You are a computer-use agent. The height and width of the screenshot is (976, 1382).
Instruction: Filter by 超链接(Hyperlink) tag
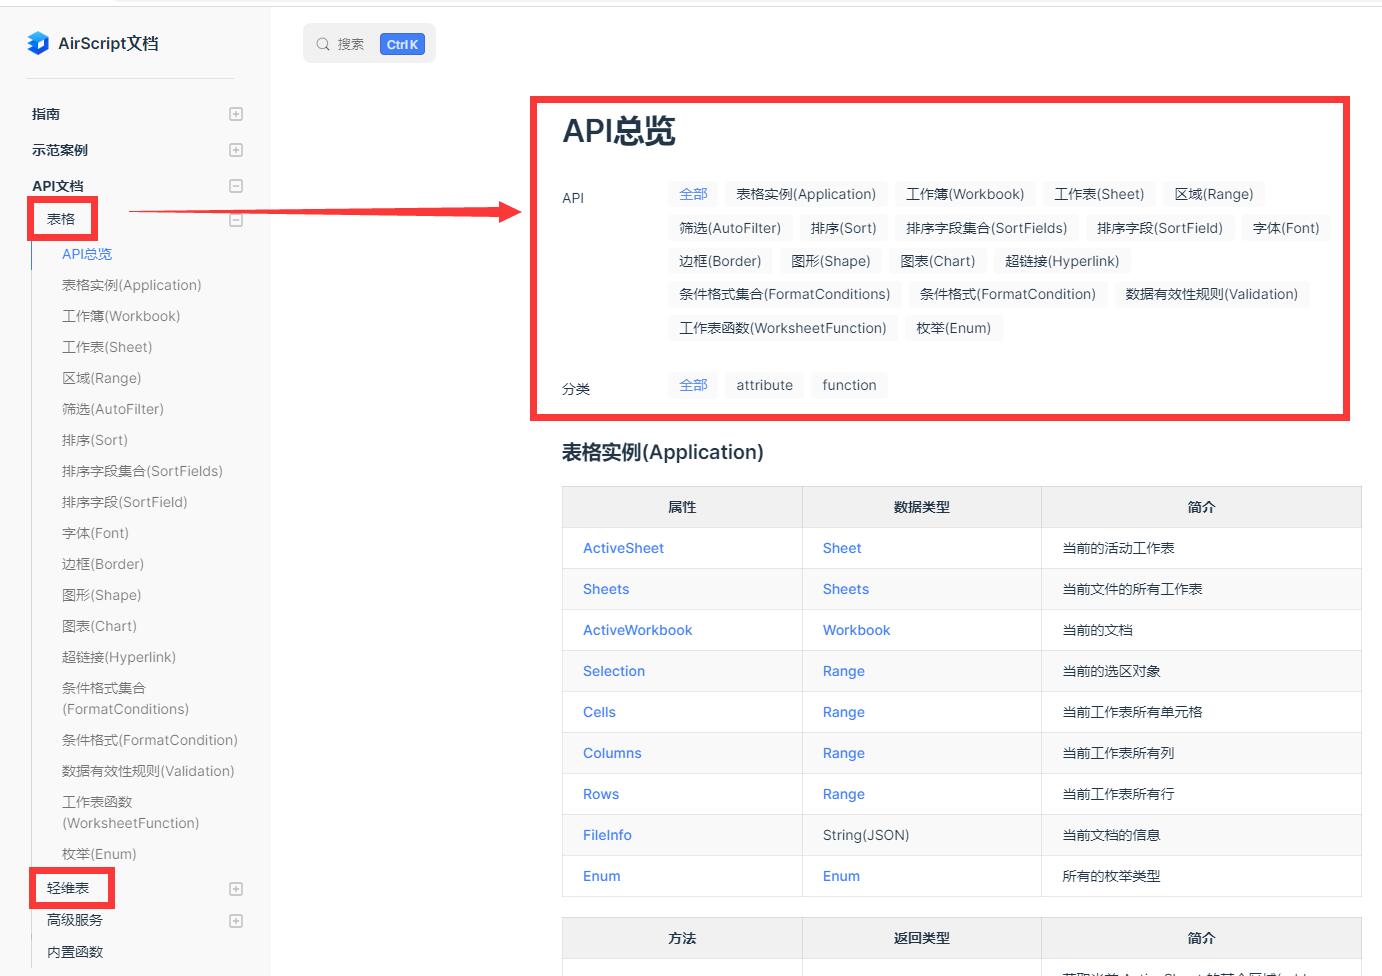tap(1062, 261)
